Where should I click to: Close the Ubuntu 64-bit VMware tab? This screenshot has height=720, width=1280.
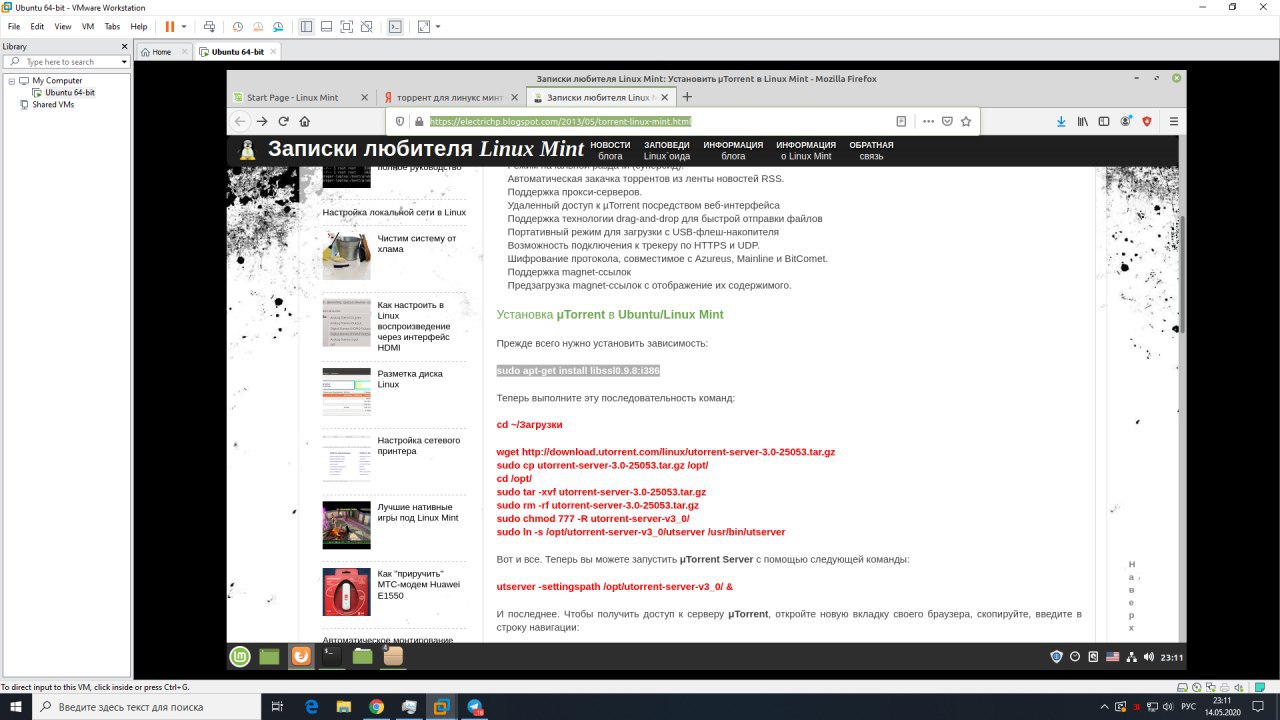coord(272,52)
